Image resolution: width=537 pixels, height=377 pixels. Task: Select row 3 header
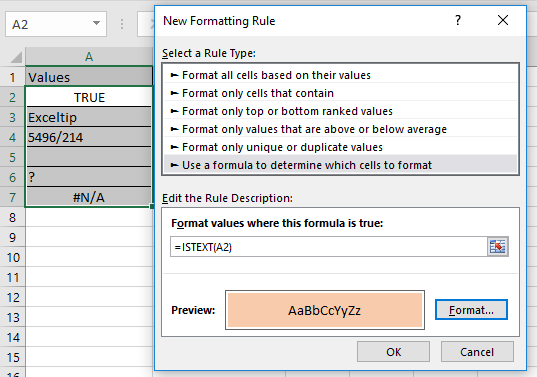coord(13,117)
